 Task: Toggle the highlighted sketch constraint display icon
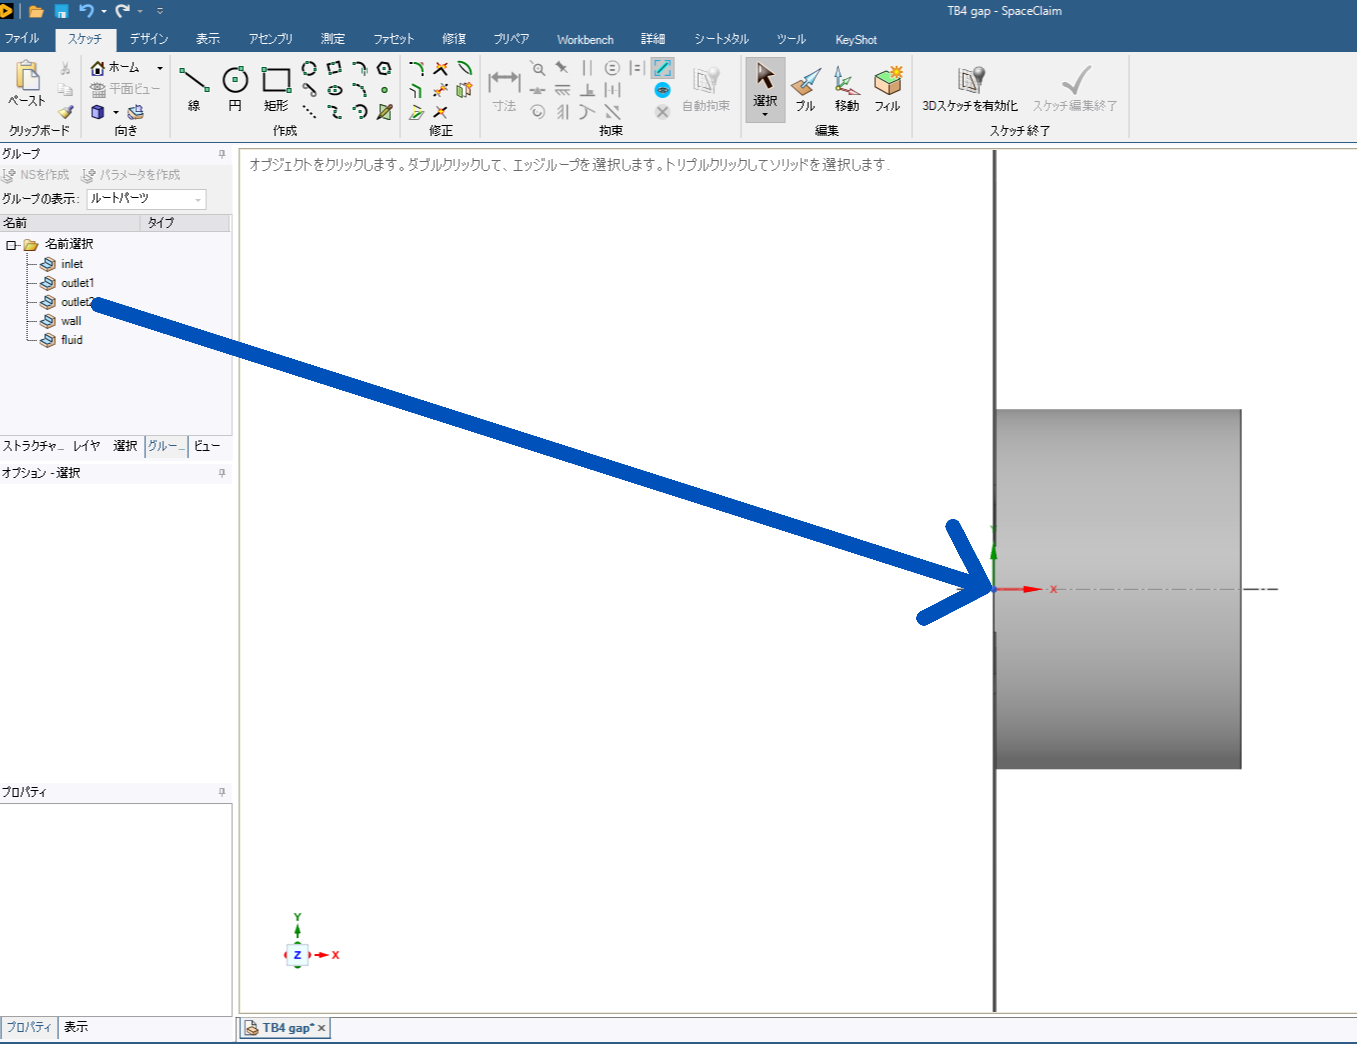pos(662,68)
